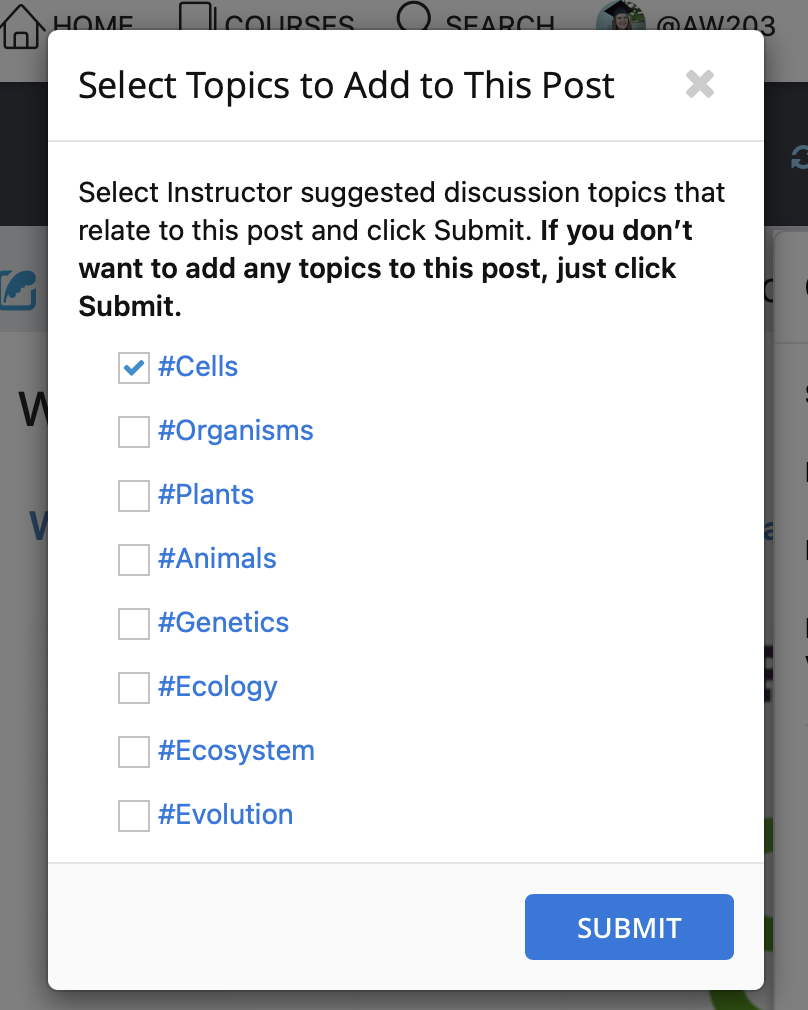Open the @AW203 profile avatar
The height and width of the screenshot is (1010, 808).
point(620,17)
